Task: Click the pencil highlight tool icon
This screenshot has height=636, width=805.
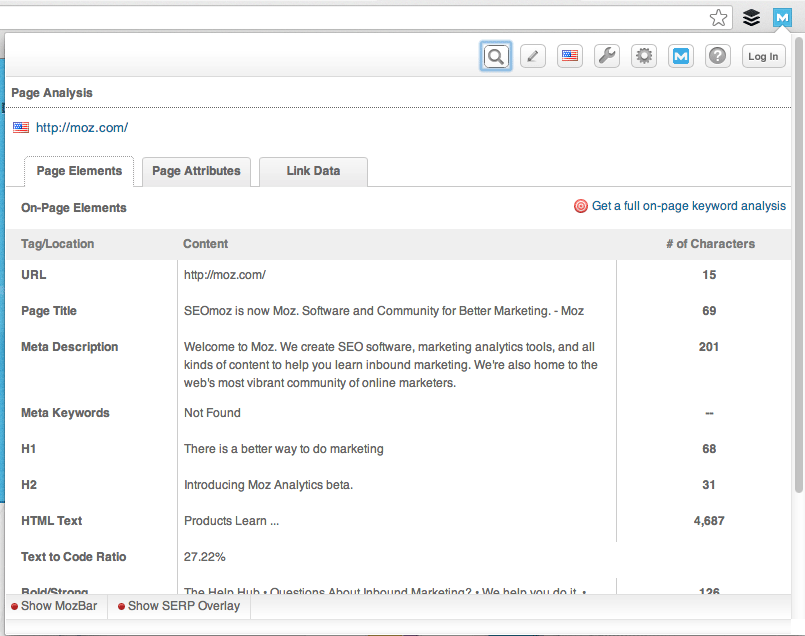Action: [533, 56]
